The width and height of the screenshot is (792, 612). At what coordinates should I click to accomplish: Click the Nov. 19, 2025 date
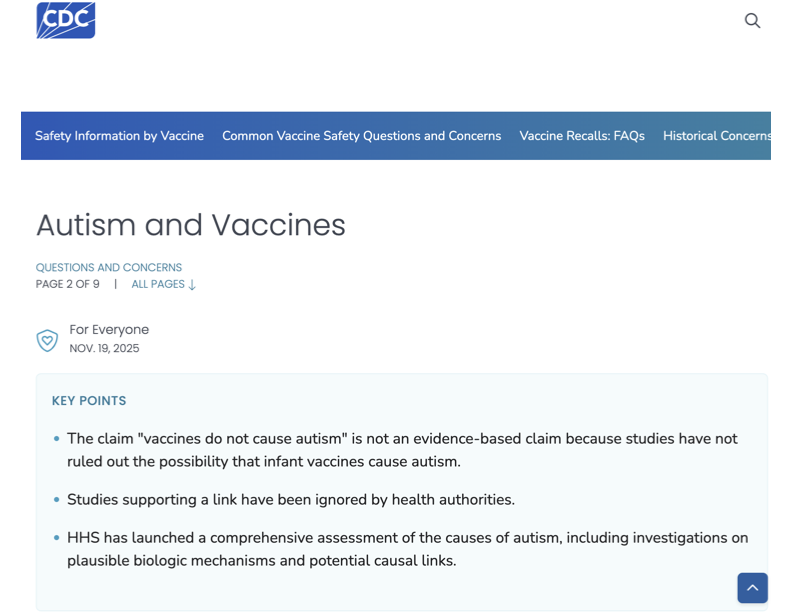104,348
